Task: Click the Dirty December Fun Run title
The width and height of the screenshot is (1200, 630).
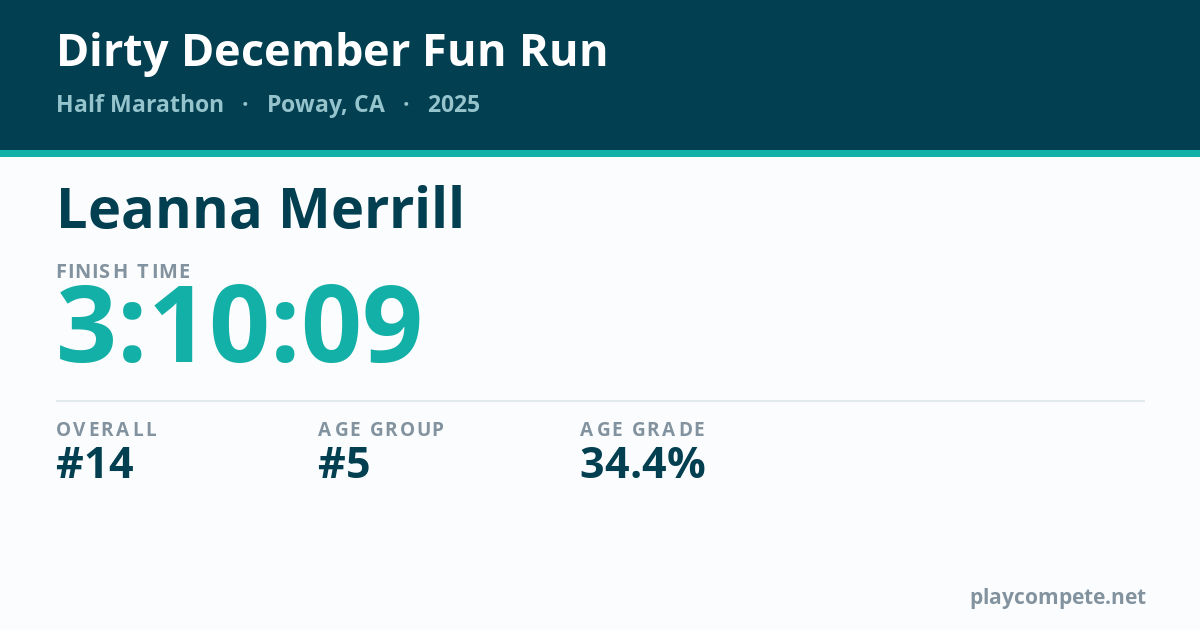Action: tap(332, 51)
